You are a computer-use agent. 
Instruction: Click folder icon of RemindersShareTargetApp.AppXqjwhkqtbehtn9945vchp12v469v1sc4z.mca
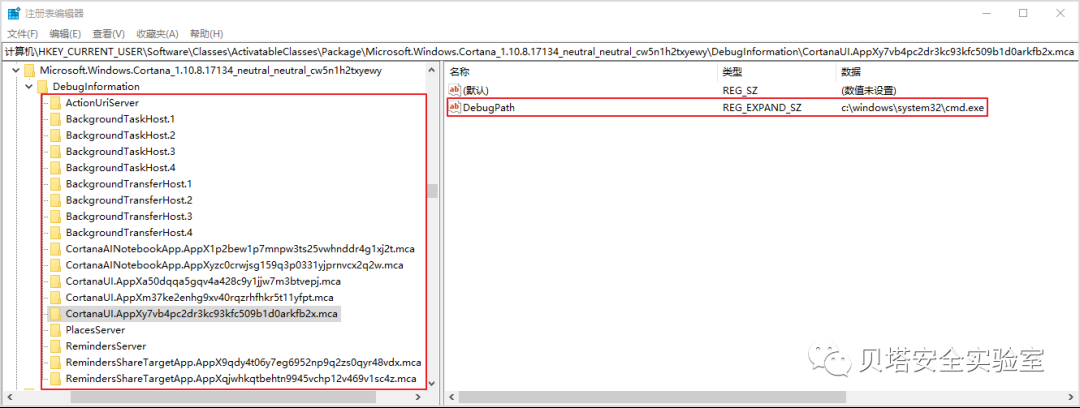(x=55, y=378)
